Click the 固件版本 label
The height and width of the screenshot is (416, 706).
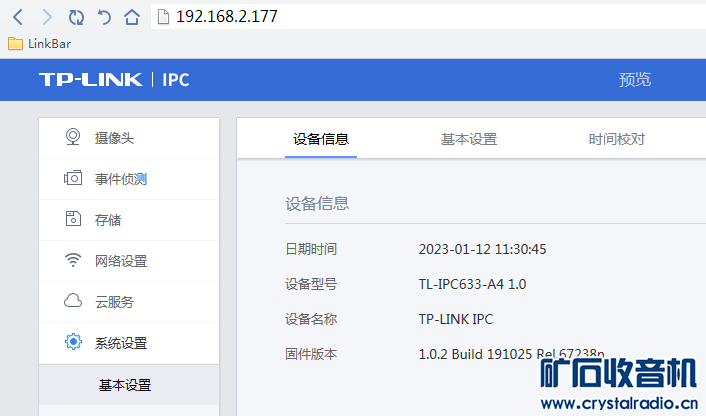(x=311, y=354)
